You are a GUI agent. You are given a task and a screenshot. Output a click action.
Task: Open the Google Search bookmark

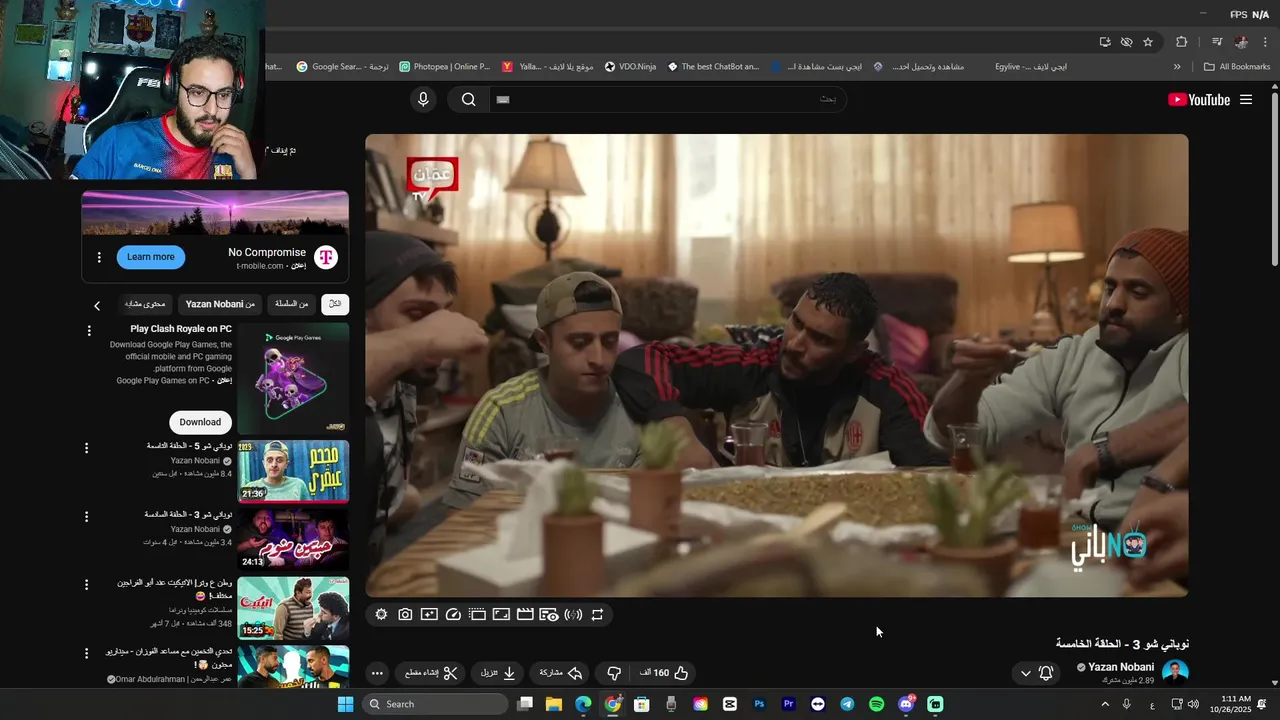[343, 67]
